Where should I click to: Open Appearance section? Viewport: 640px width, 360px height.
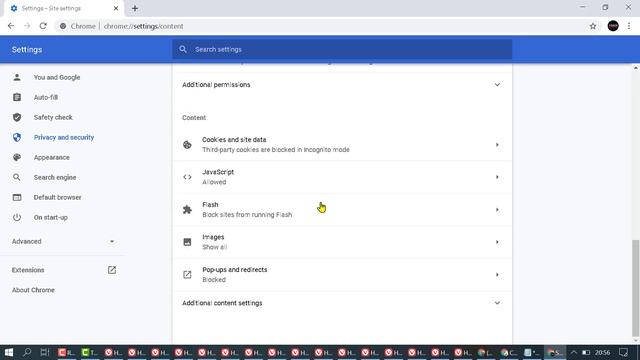pyautogui.click(x=51, y=157)
